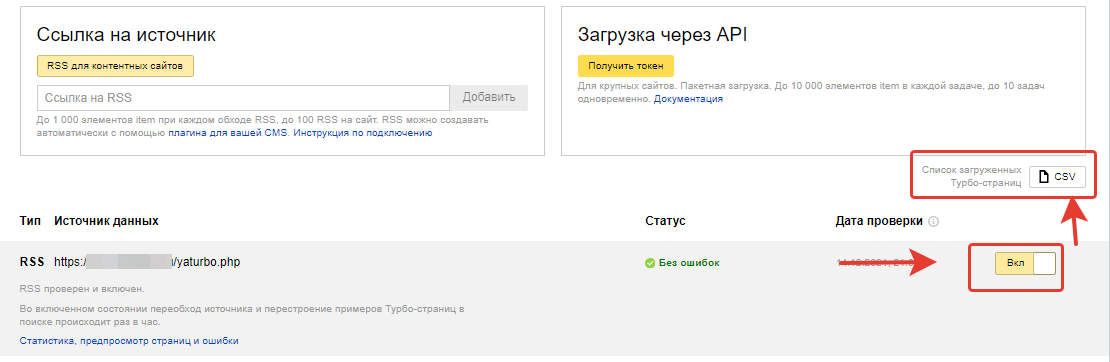The height and width of the screenshot is (362, 1110).
Task: Click the Ссылка на источник heading
Action: click(126, 35)
